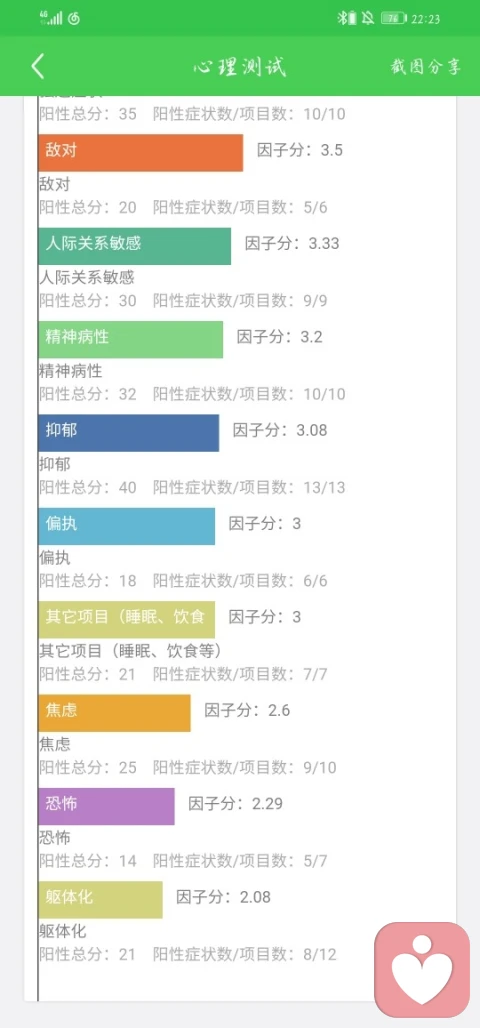The image size is (480, 1028).
Task: Tap the 心理测试 page title
Action: (240, 67)
